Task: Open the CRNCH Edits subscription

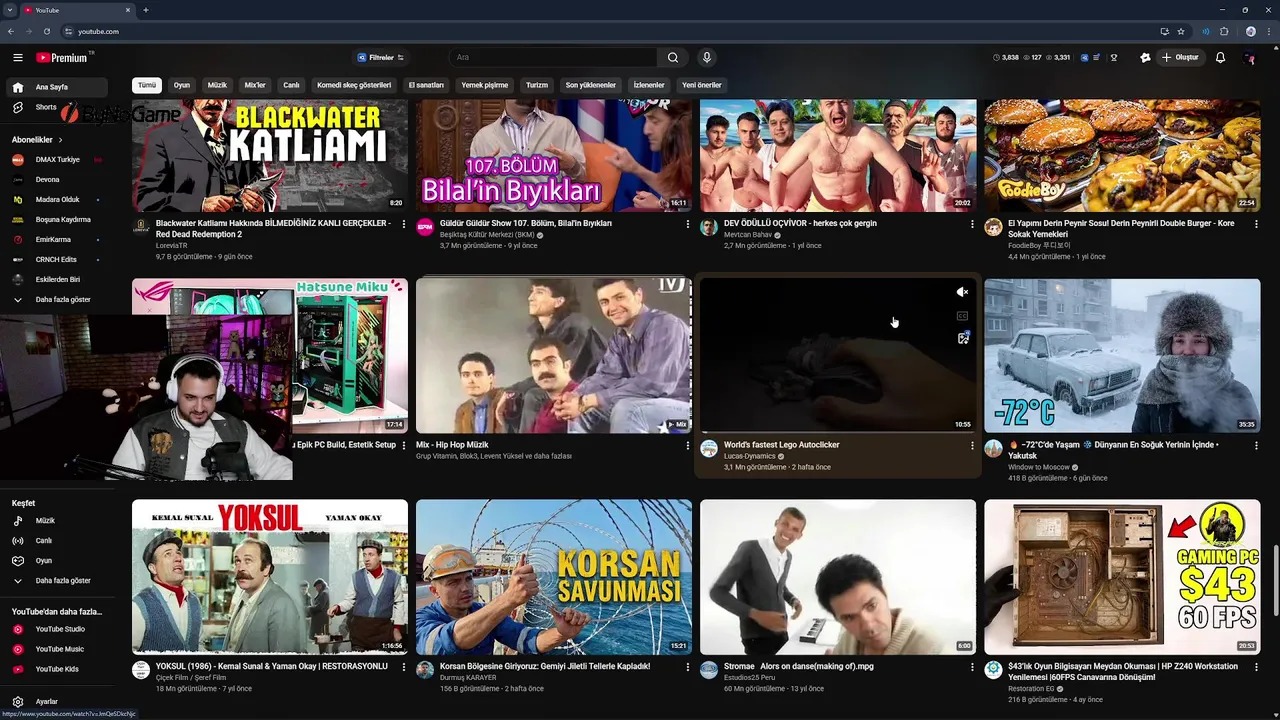Action: pos(56,259)
